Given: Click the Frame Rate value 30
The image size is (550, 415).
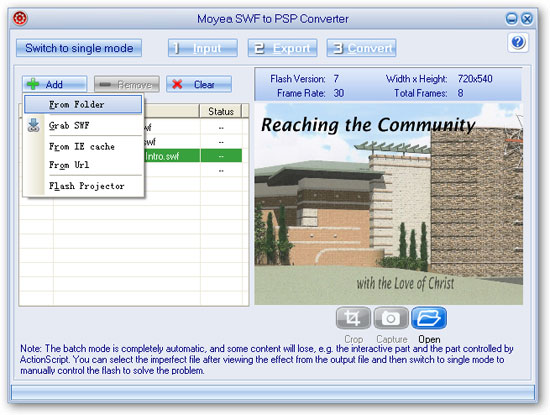Looking at the screenshot, I should (x=338, y=93).
